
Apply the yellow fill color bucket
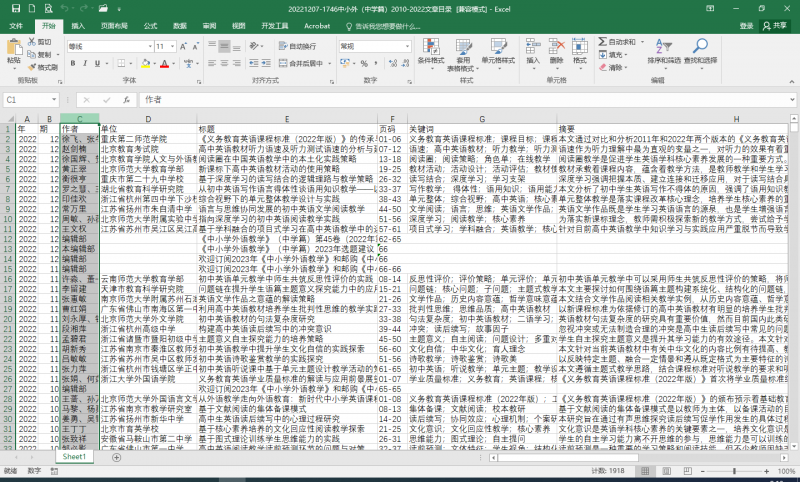pos(145,64)
